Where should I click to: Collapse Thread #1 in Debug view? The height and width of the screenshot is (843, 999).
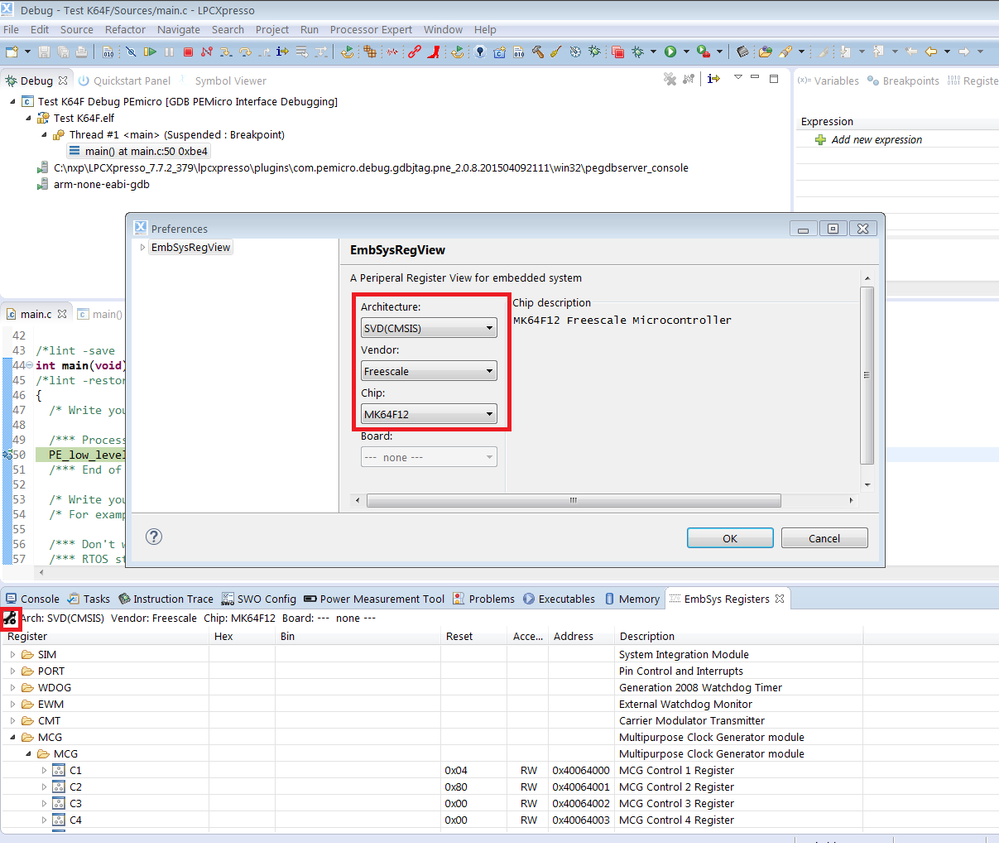(44, 134)
